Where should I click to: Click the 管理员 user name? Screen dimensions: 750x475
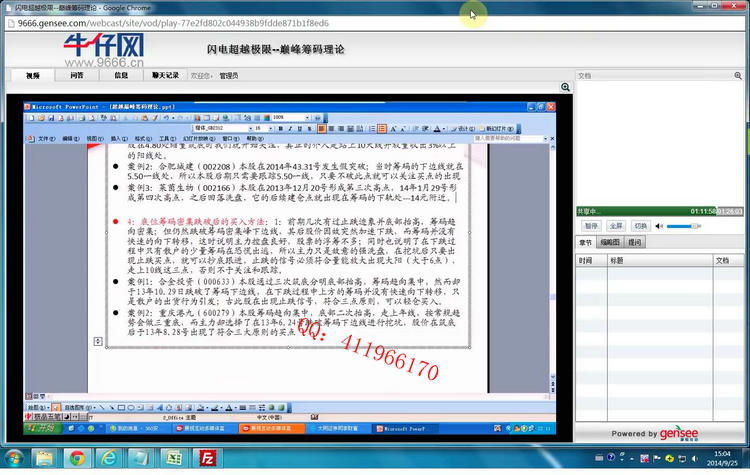tap(229, 76)
